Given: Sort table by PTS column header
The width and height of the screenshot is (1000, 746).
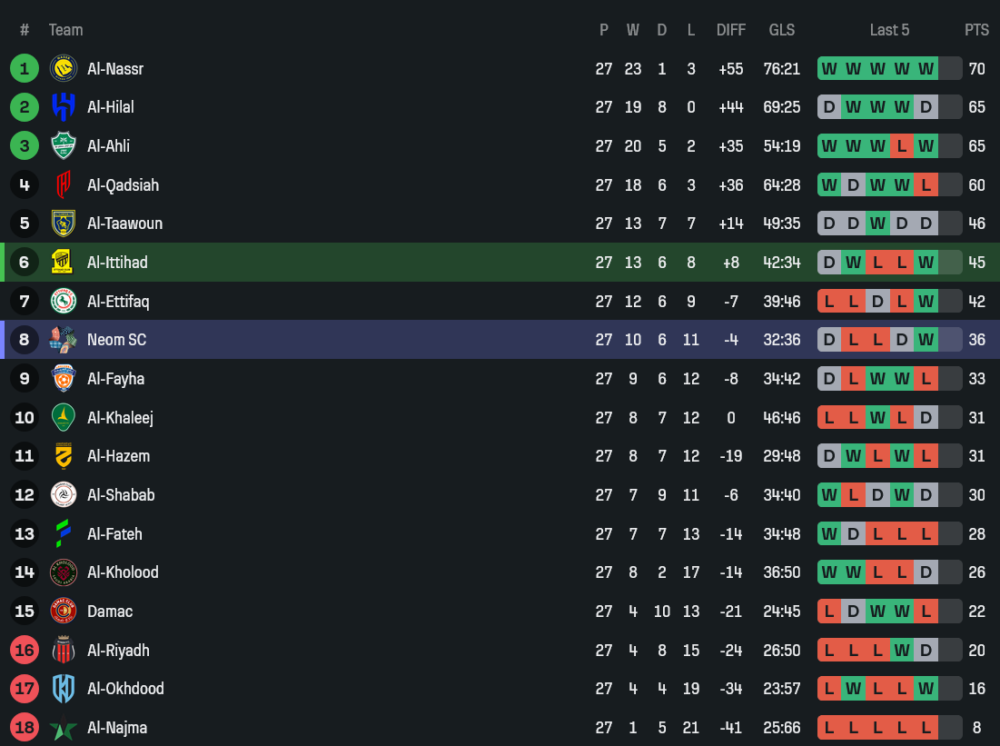Looking at the screenshot, I should (976, 30).
